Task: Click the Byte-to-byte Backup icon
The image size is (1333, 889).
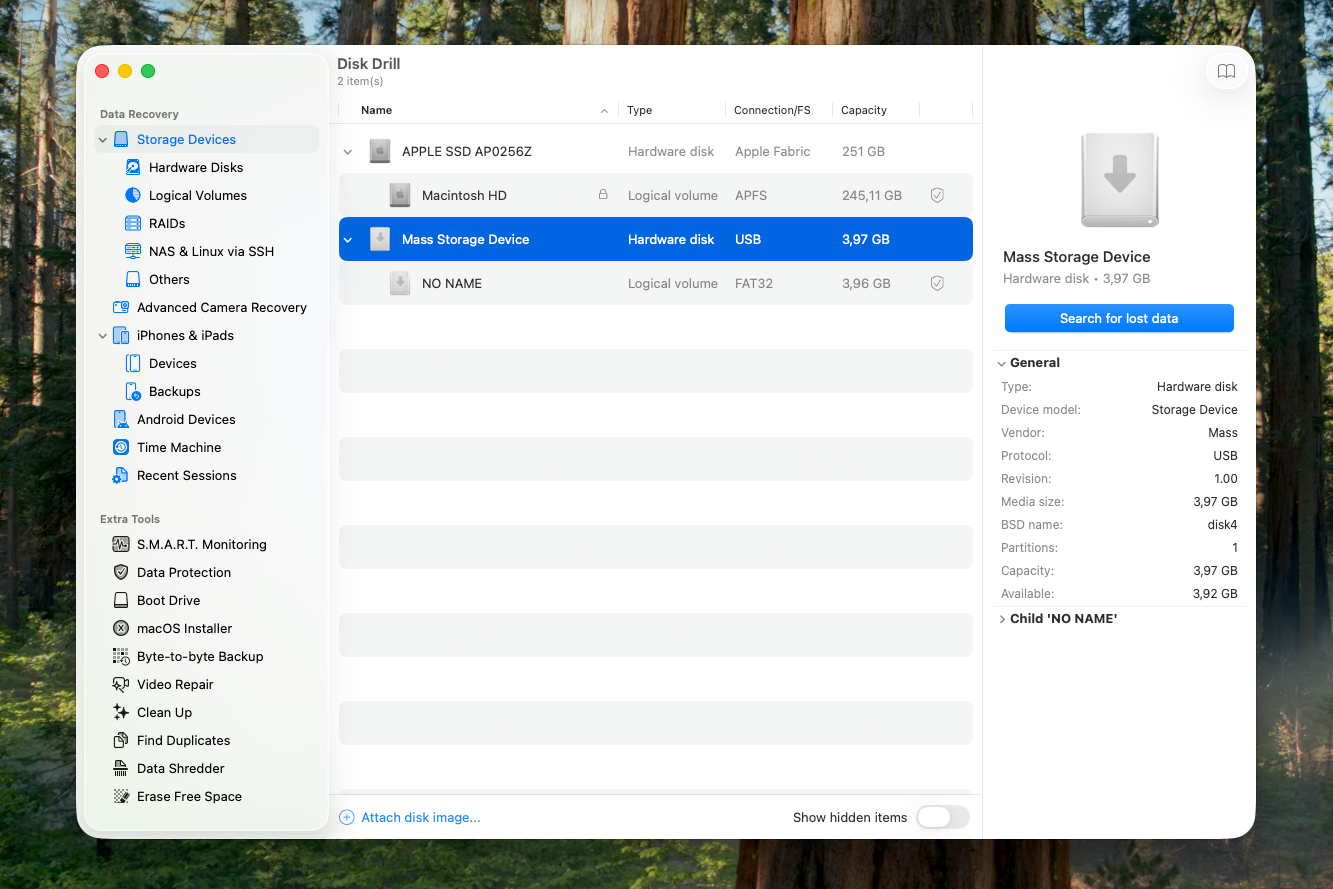Action: [121, 656]
